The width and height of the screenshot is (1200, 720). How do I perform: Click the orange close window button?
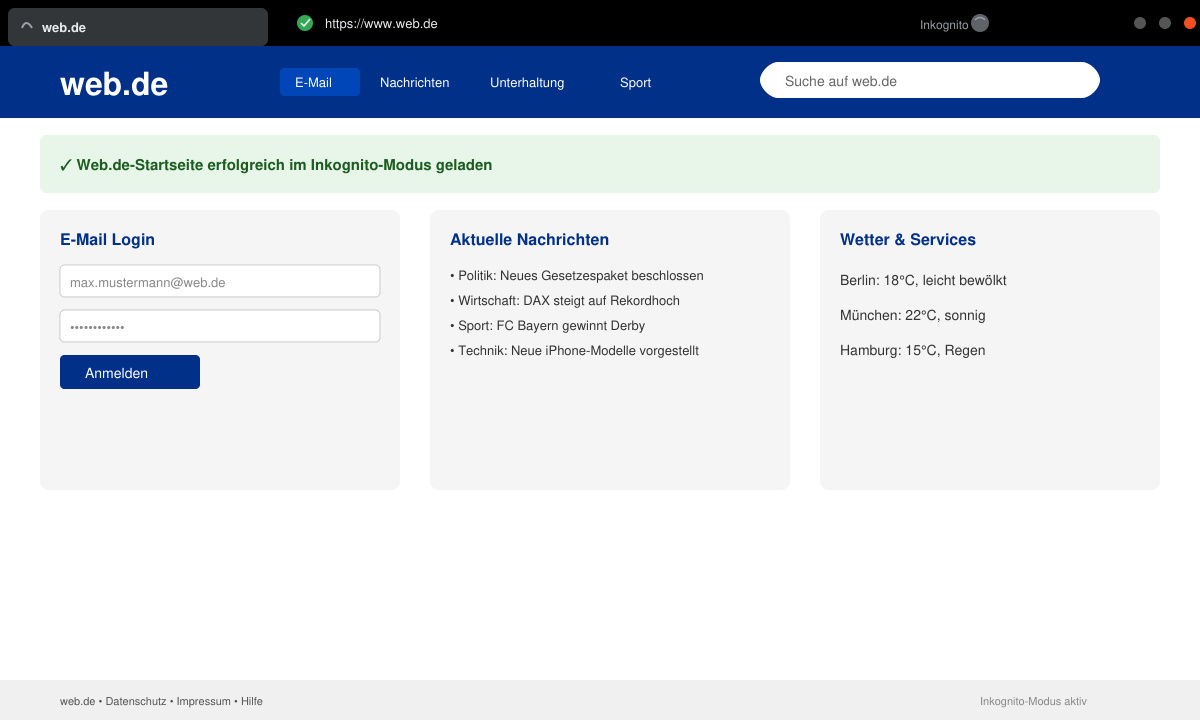point(1190,23)
